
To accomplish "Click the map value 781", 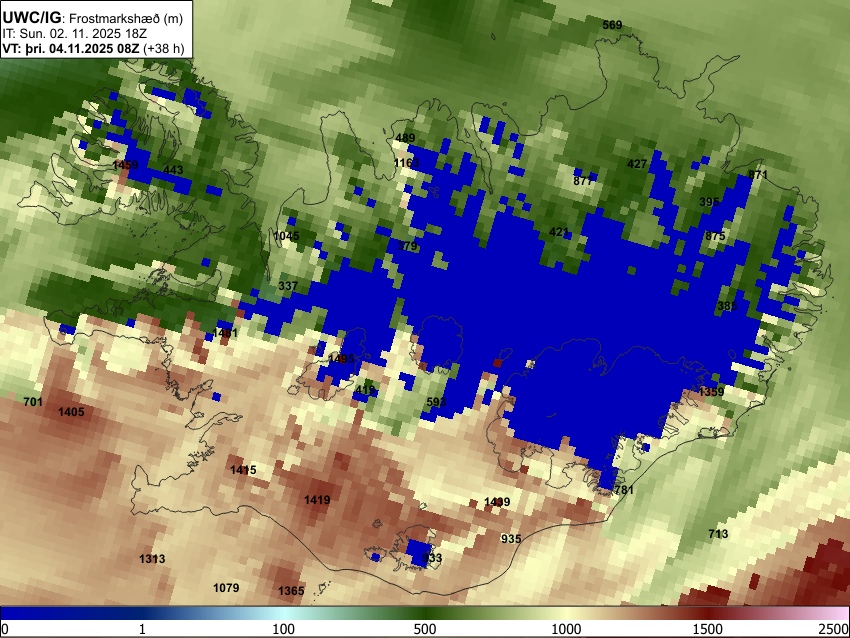I will point(624,490).
